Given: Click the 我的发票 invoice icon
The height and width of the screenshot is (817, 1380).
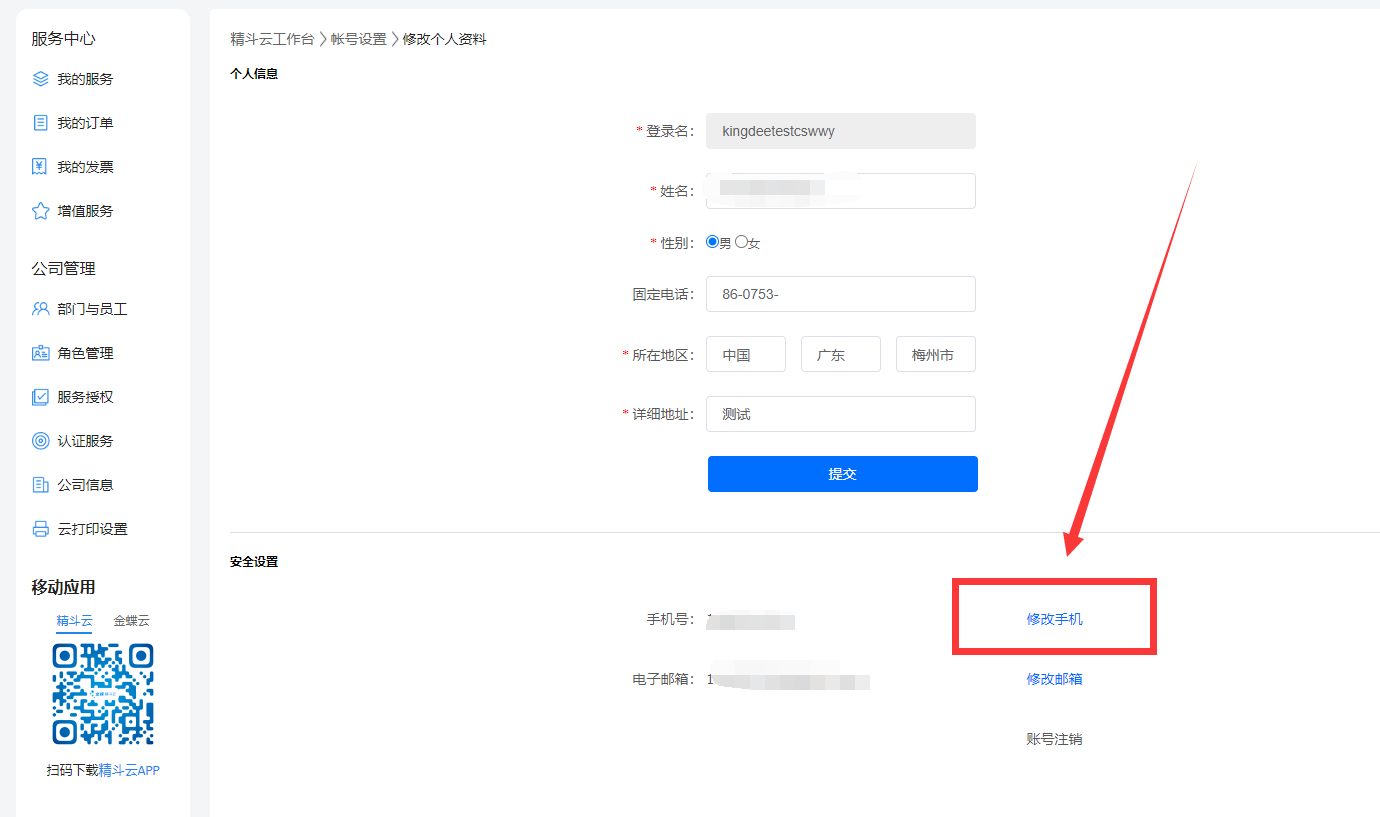Looking at the screenshot, I should 40,166.
